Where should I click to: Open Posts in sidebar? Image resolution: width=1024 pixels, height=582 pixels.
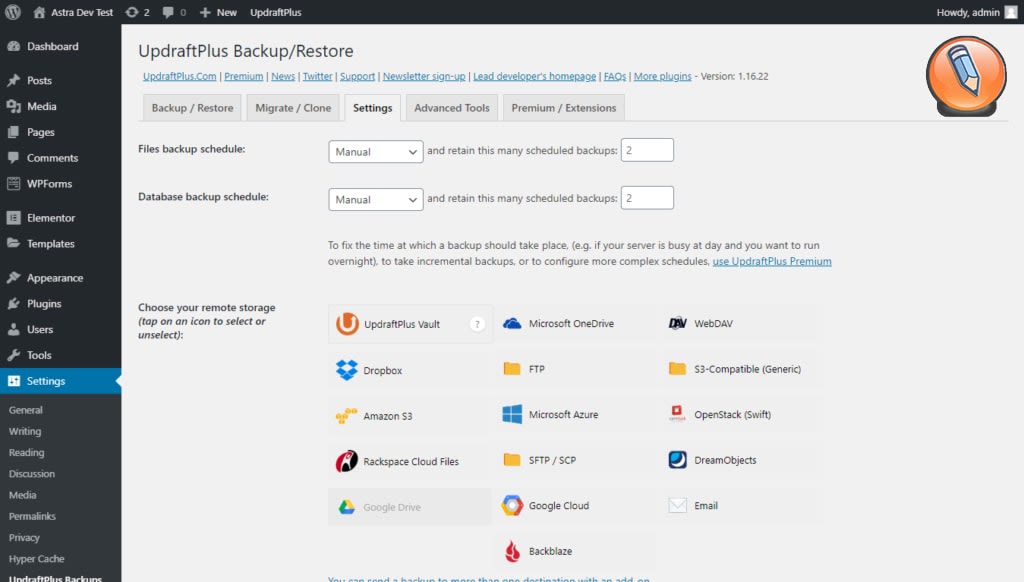[x=60, y=80]
